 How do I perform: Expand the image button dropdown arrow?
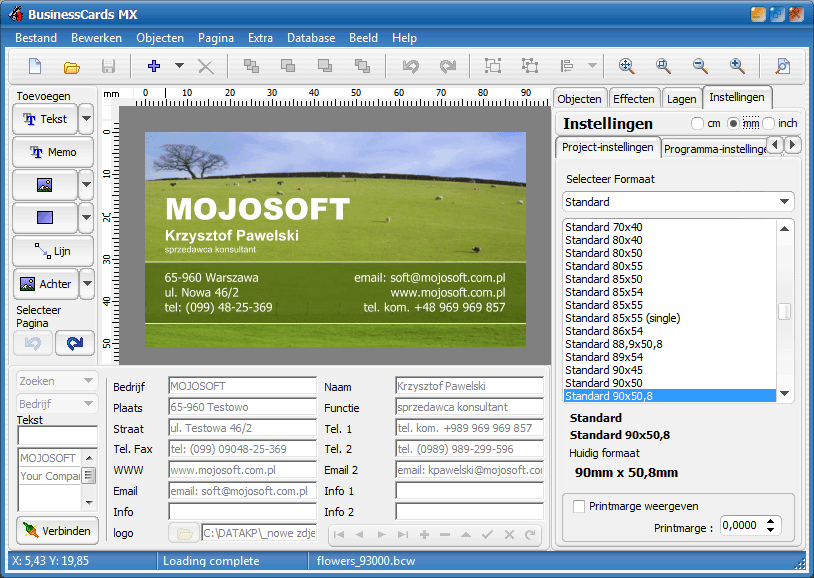tap(86, 185)
